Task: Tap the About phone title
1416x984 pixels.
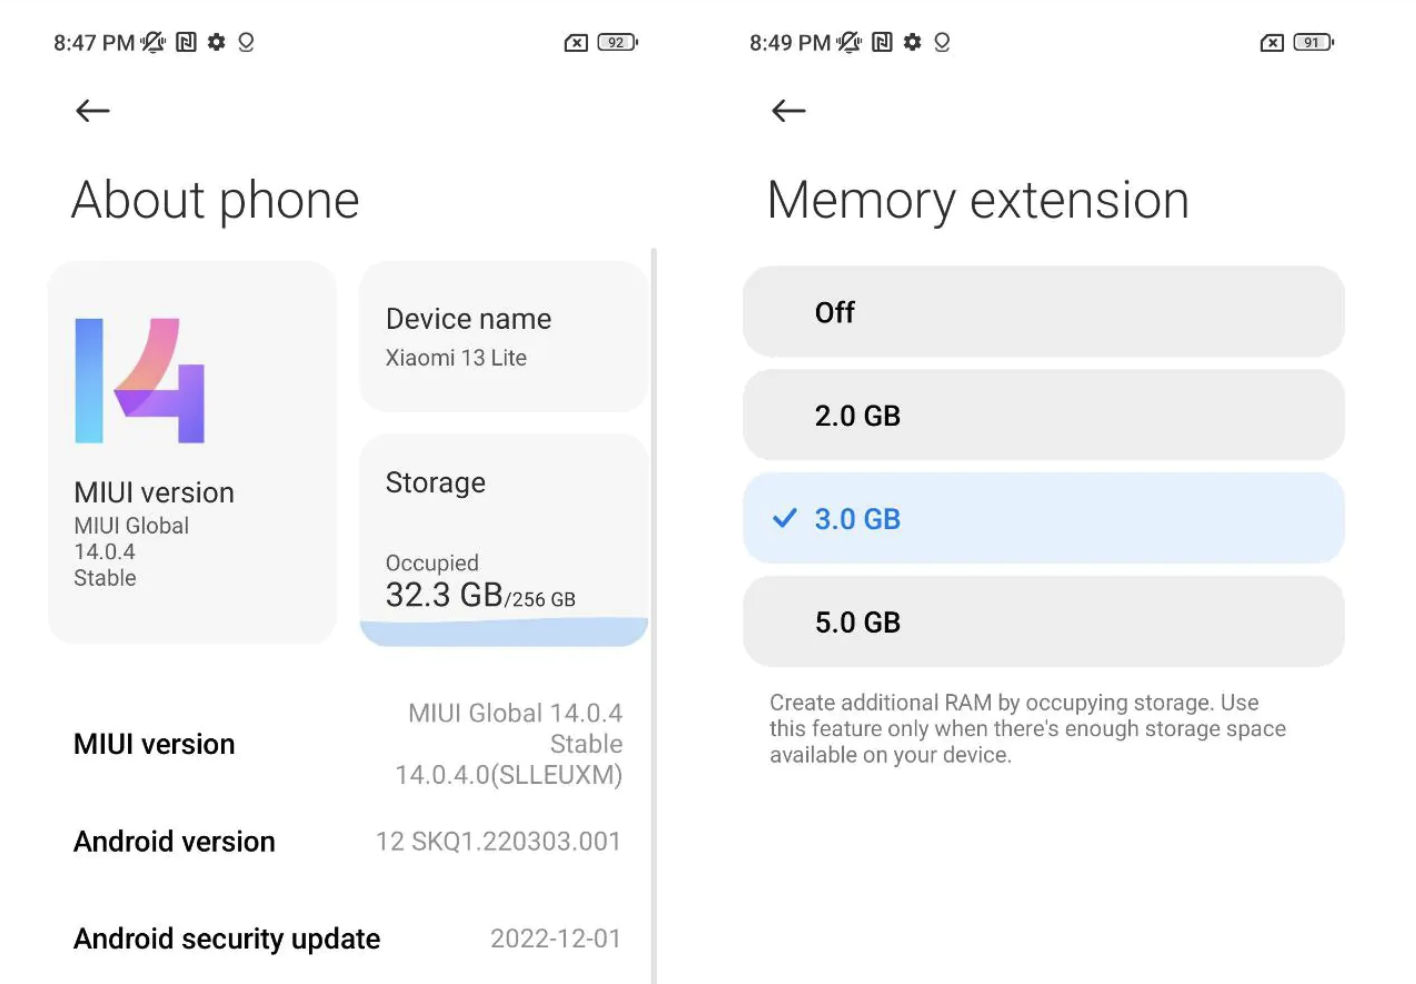Action: (x=215, y=200)
